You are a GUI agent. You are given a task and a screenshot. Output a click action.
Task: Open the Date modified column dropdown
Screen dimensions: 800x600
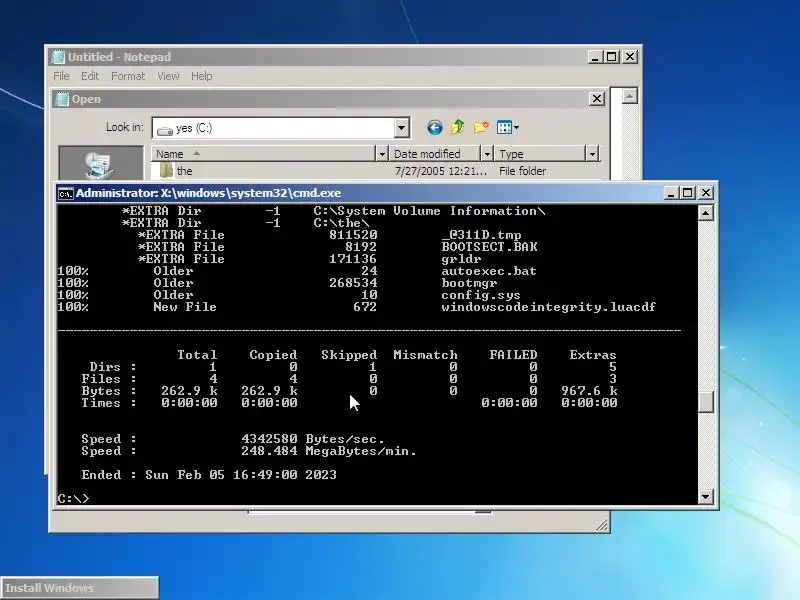[x=487, y=154]
